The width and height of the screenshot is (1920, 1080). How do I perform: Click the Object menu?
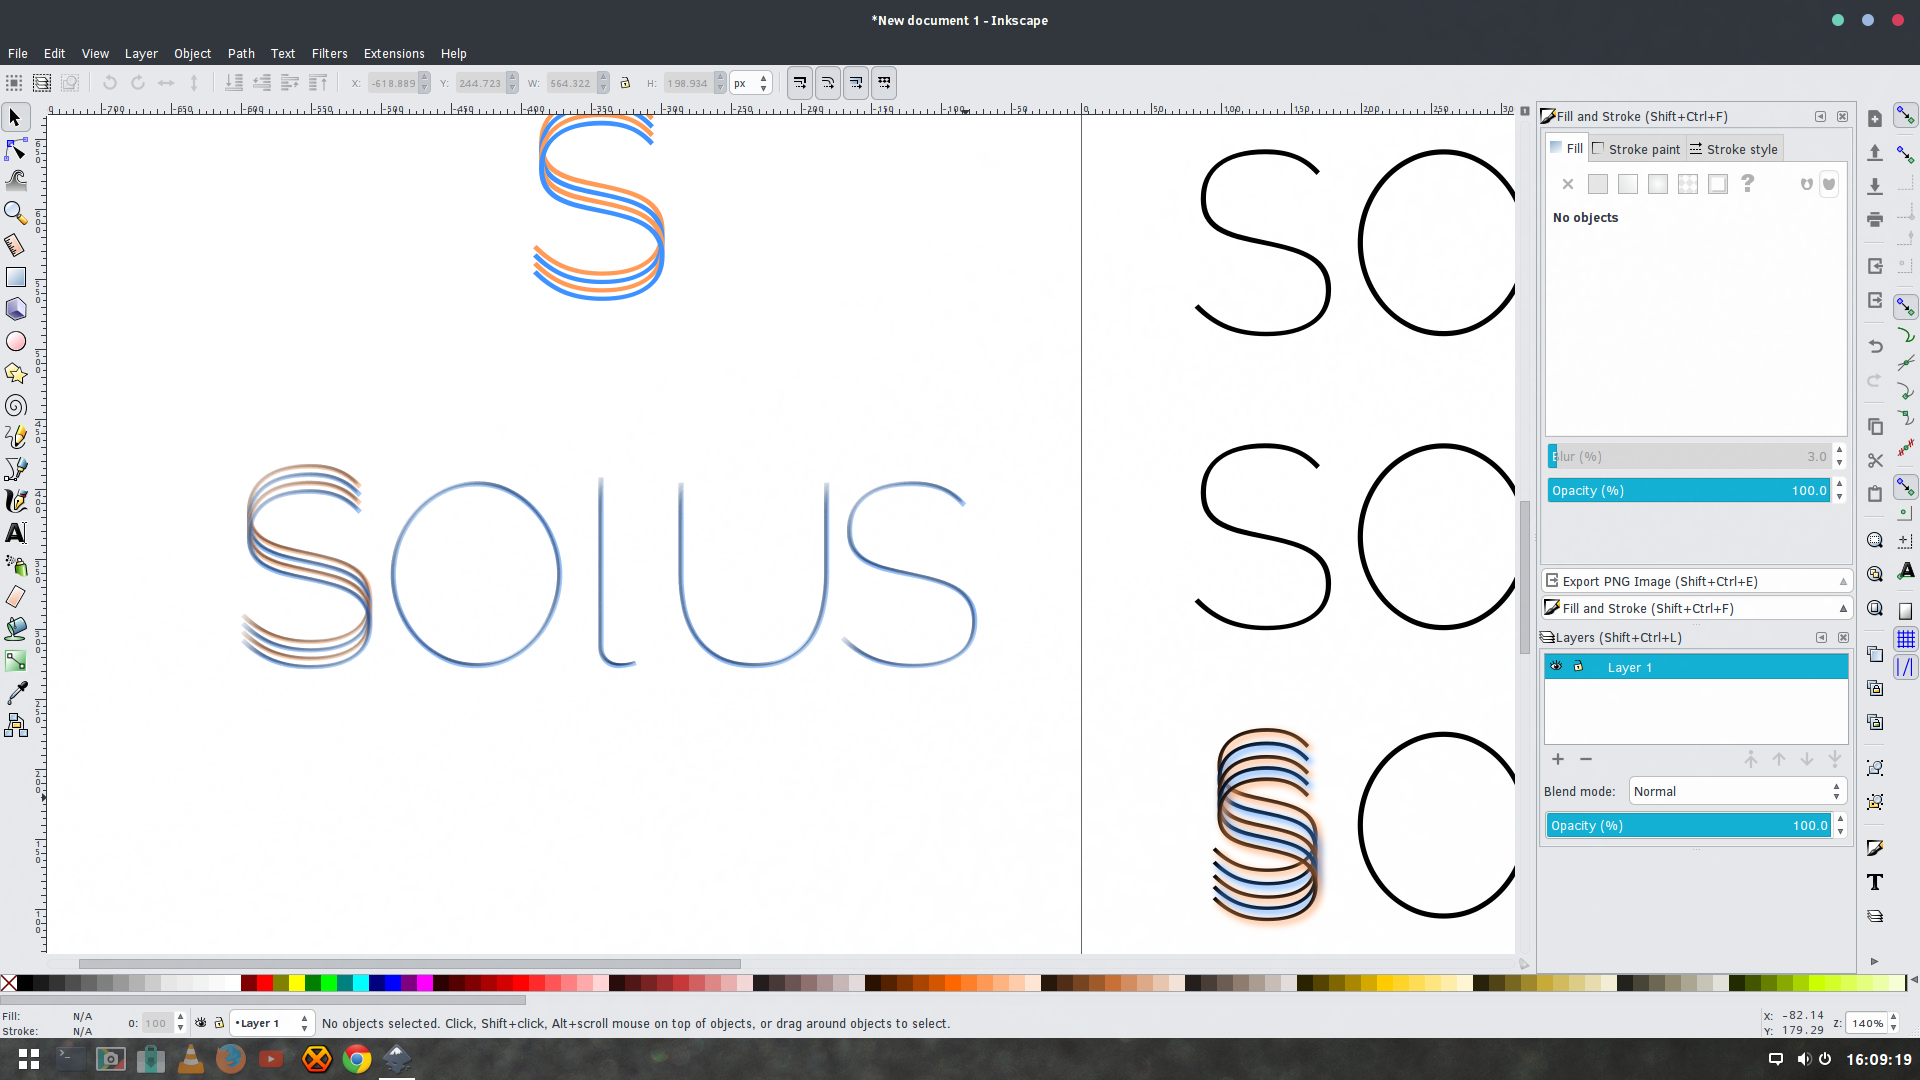[192, 53]
